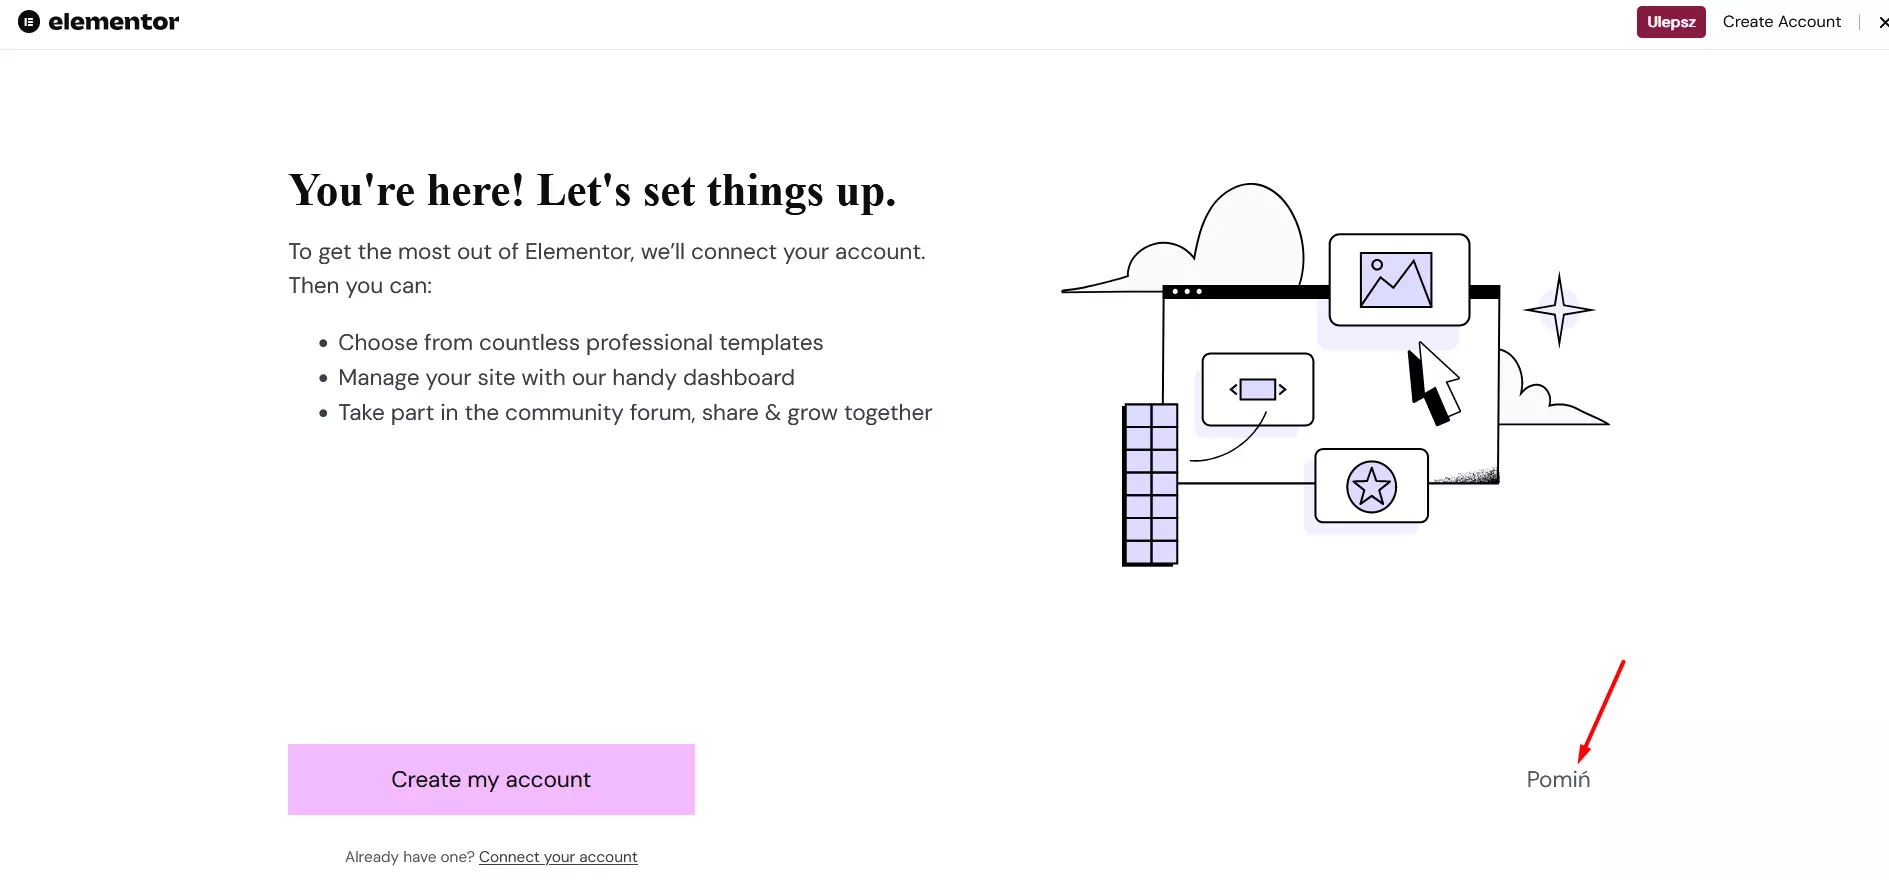1889x880 pixels.
Task: Click the slider widget card in illustration
Action: click(x=1257, y=389)
